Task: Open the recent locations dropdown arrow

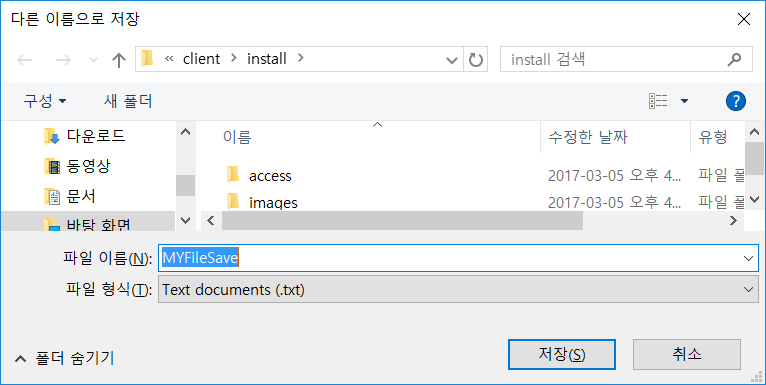Action: coord(93,61)
